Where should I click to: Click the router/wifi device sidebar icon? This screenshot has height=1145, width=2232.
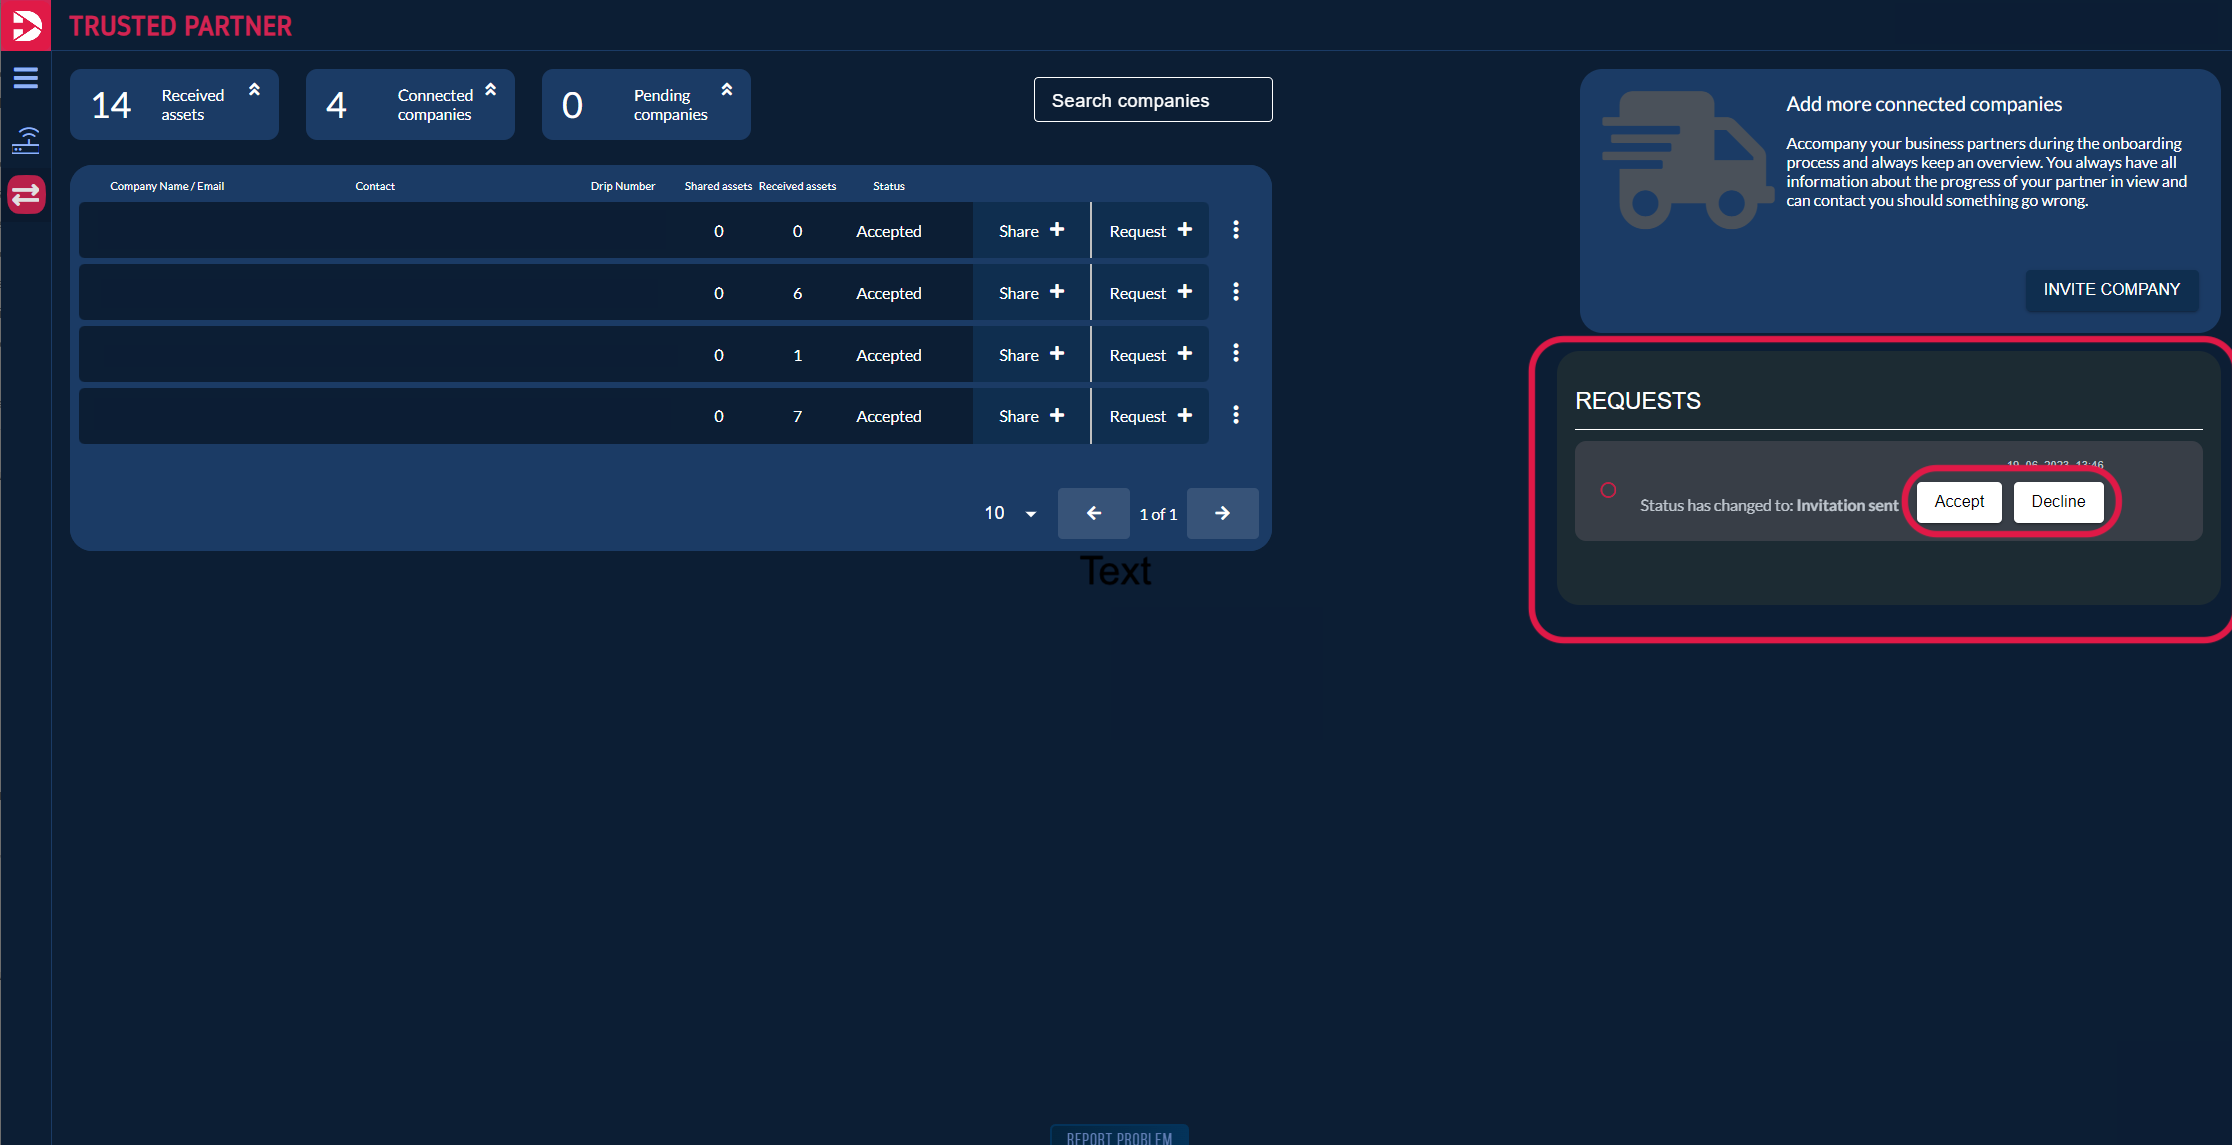26,140
